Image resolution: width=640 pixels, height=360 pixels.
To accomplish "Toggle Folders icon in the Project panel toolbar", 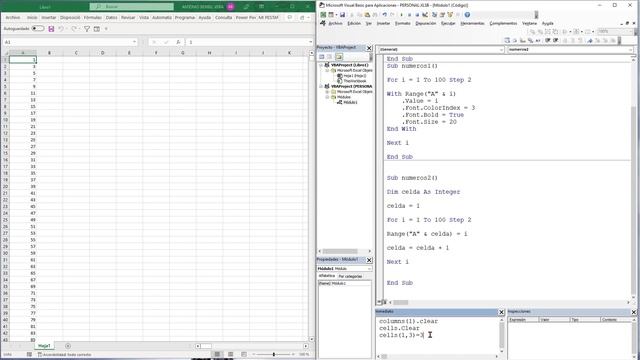I will (339, 57).
